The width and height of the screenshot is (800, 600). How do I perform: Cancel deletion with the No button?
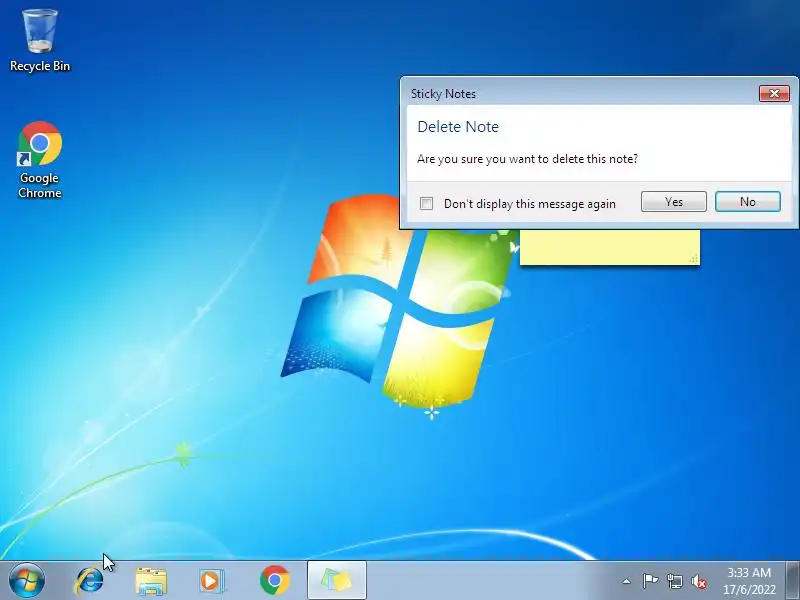click(x=748, y=202)
